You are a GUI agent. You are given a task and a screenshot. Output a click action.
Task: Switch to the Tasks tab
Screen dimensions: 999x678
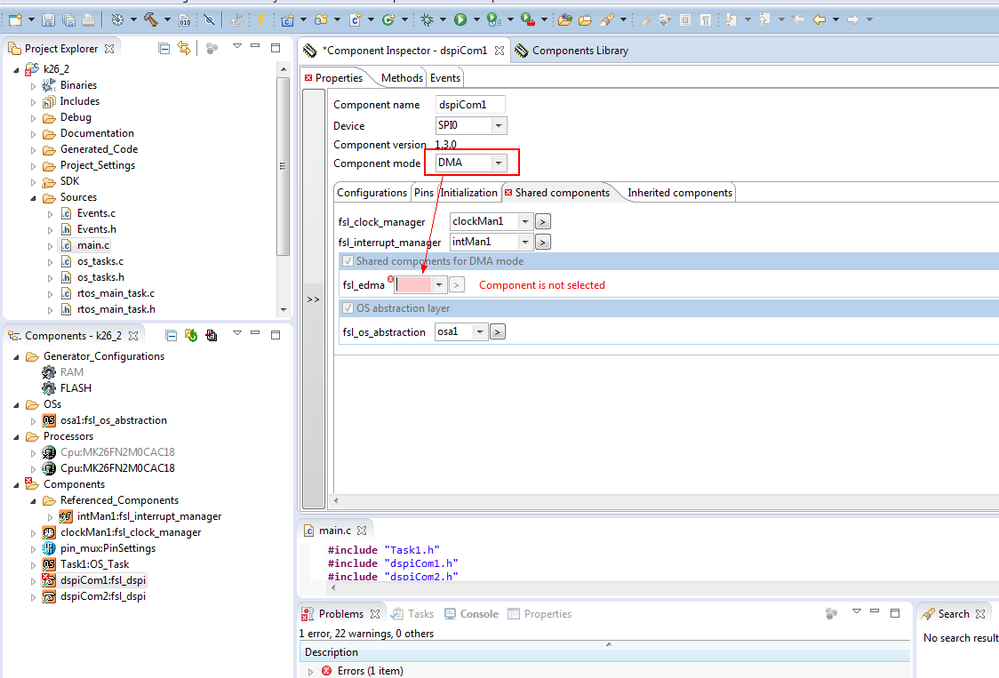(412, 614)
